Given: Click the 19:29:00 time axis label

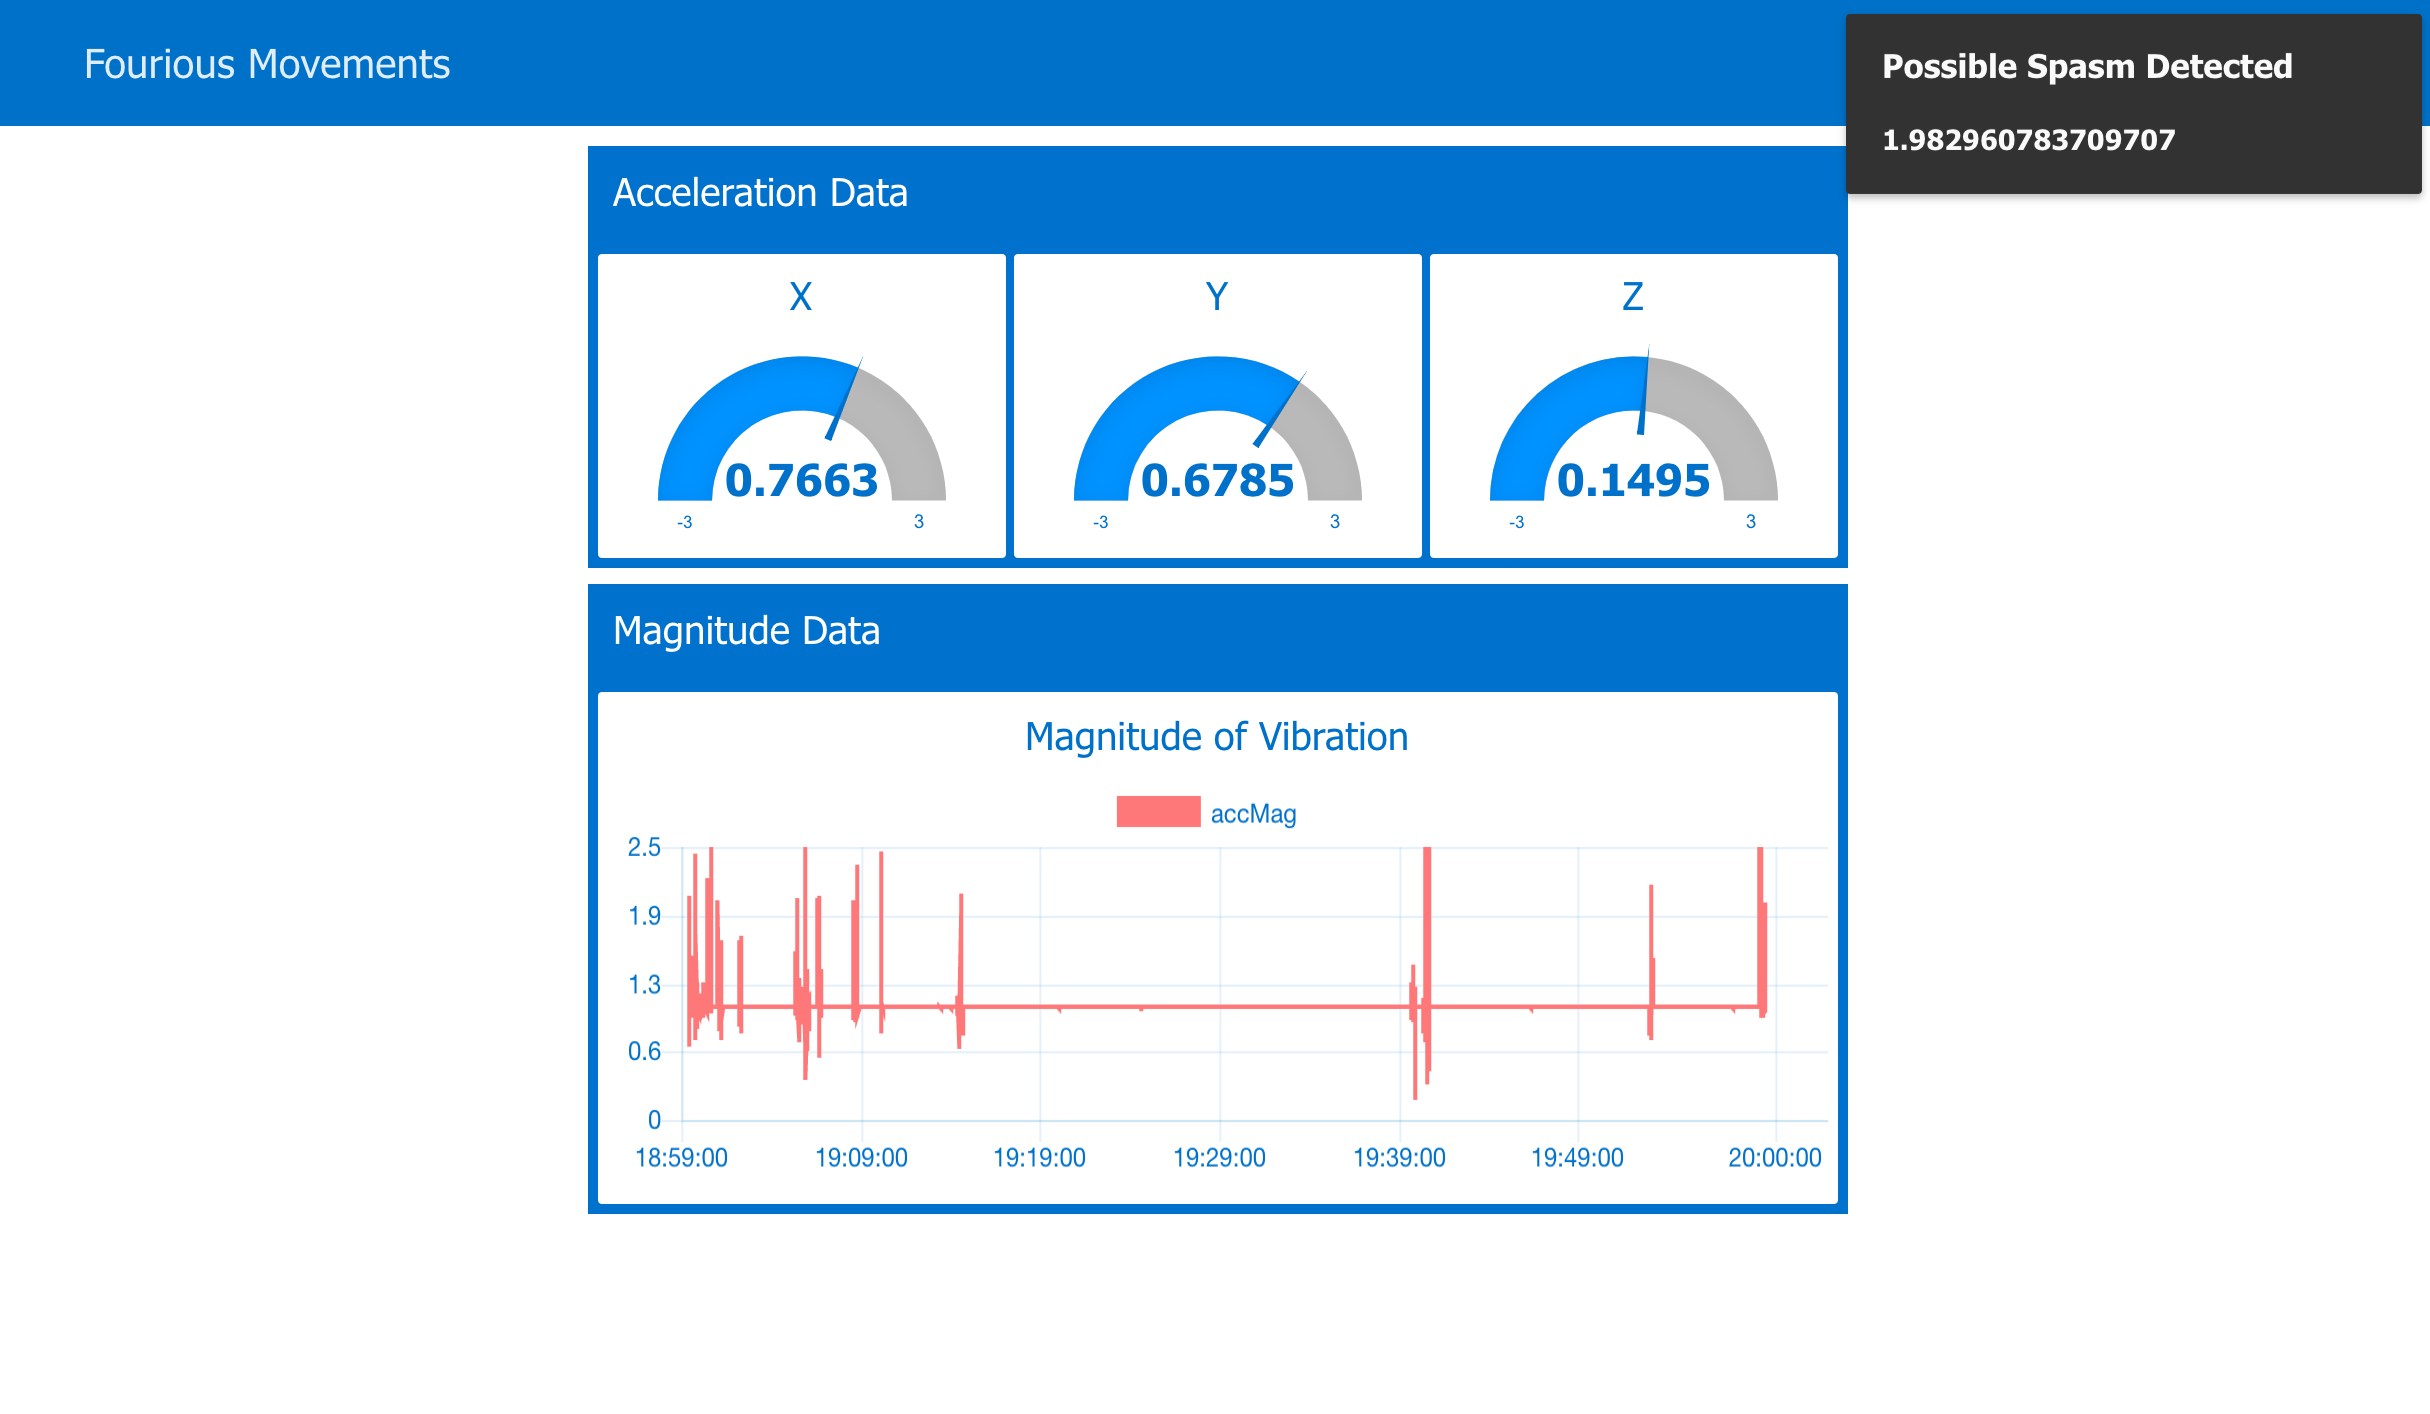Looking at the screenshot, I should click(x=1219, y=1158).
